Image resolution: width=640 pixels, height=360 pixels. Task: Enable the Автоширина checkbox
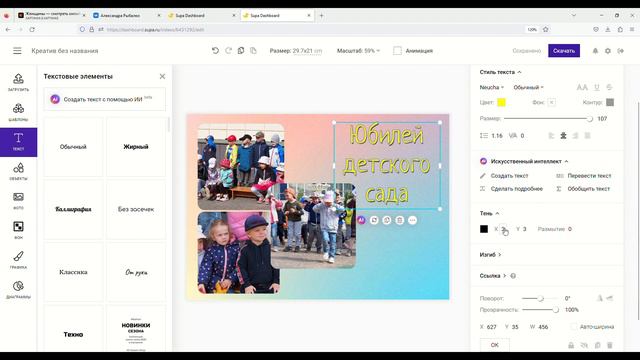click(x=574, y=327)
